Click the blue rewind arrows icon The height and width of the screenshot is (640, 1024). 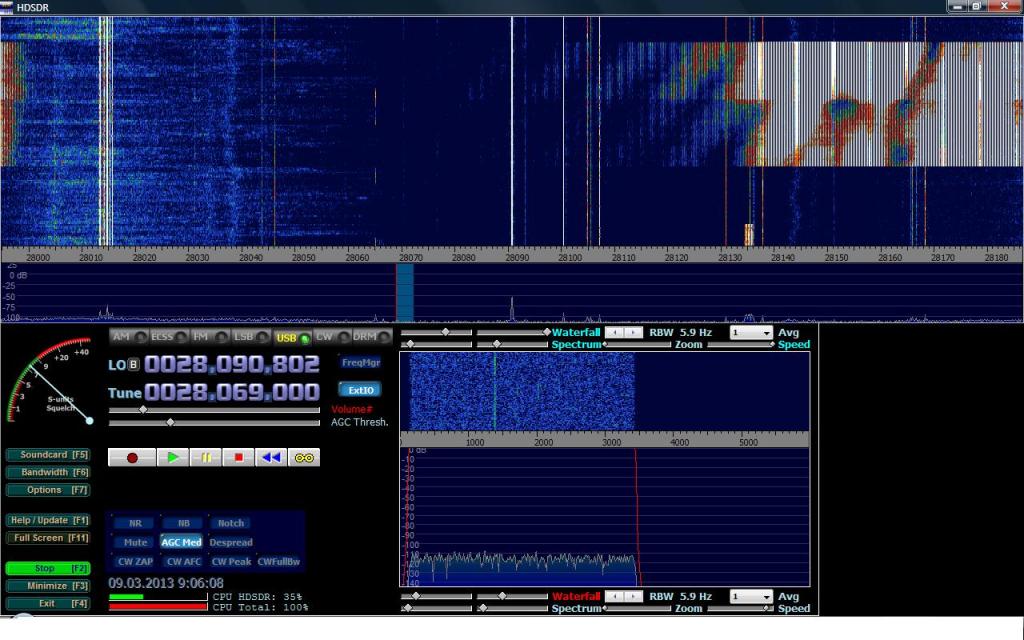point(270,457)
